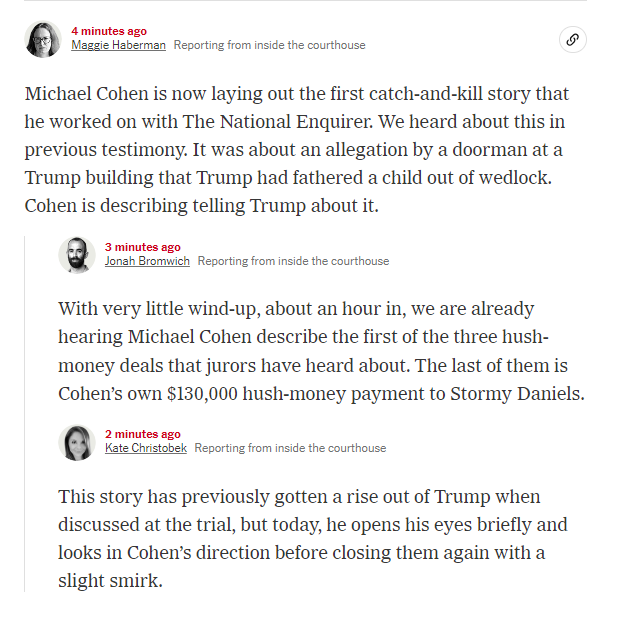Click the paragraph starting 'This story has previously'

point(313,539)
